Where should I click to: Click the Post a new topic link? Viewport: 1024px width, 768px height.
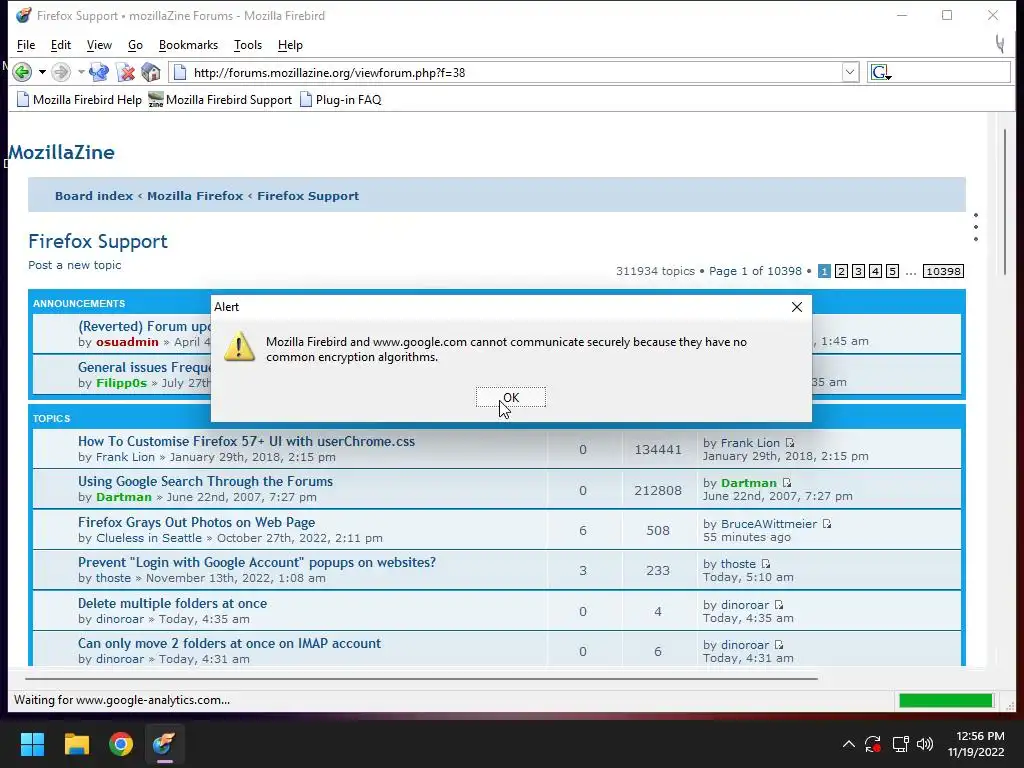click(74, 265)
